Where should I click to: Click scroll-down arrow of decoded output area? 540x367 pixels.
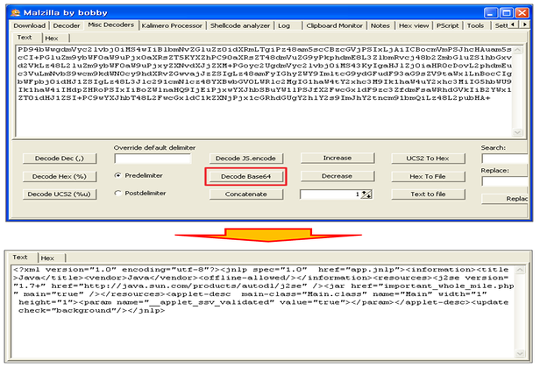[x=520, y=354]
